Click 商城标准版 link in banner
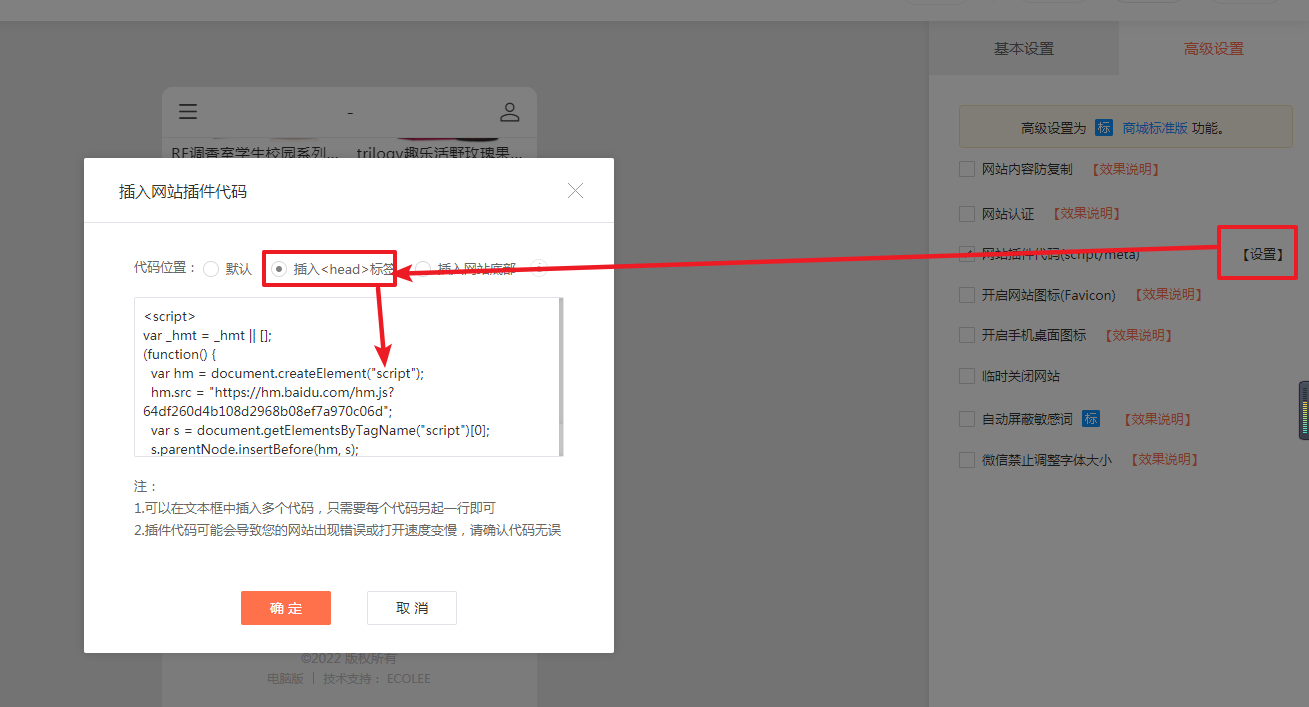The height and width of the screenshot is (707, 1309). click(1155, 128)
